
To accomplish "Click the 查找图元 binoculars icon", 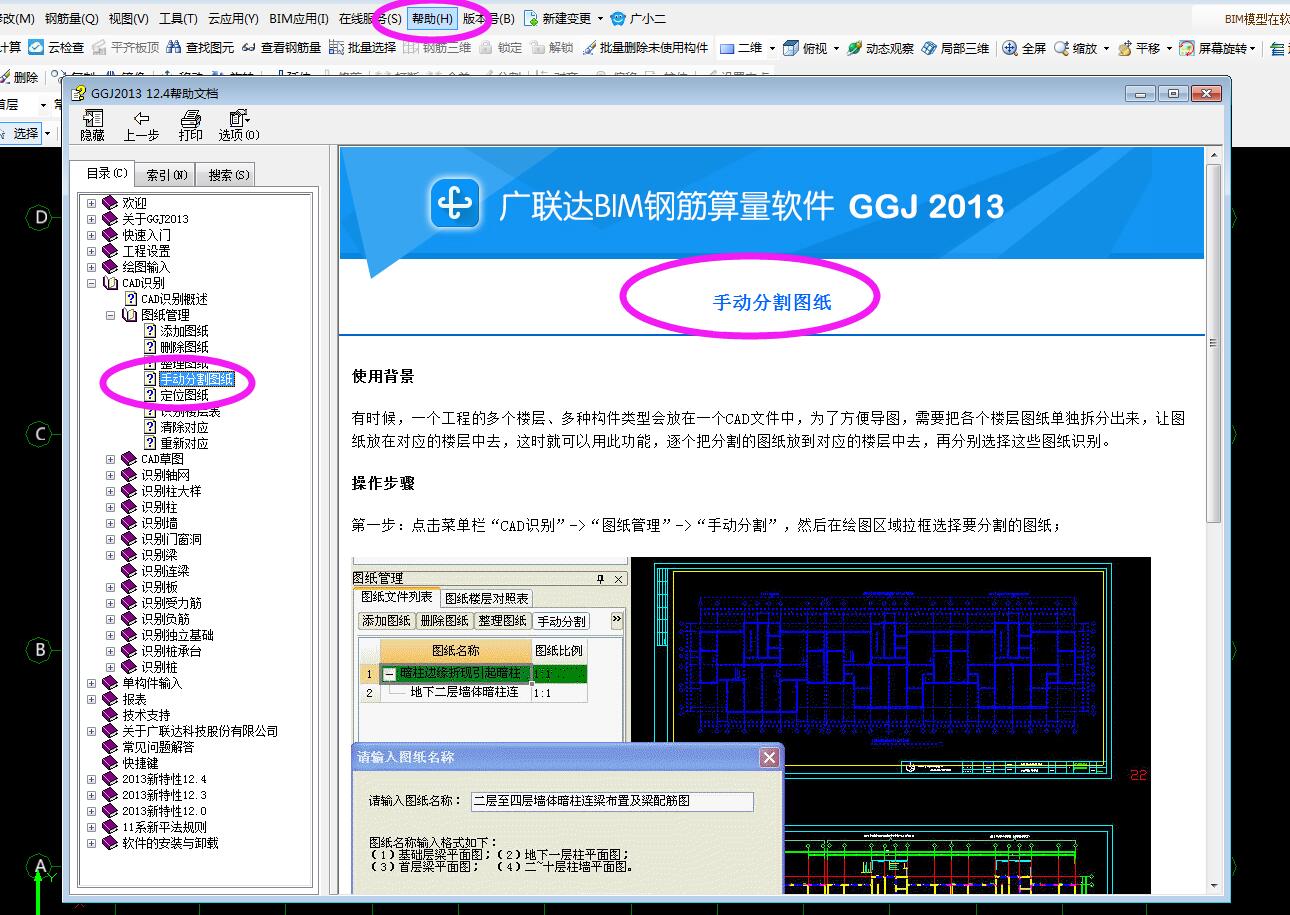I will (174, 47).
